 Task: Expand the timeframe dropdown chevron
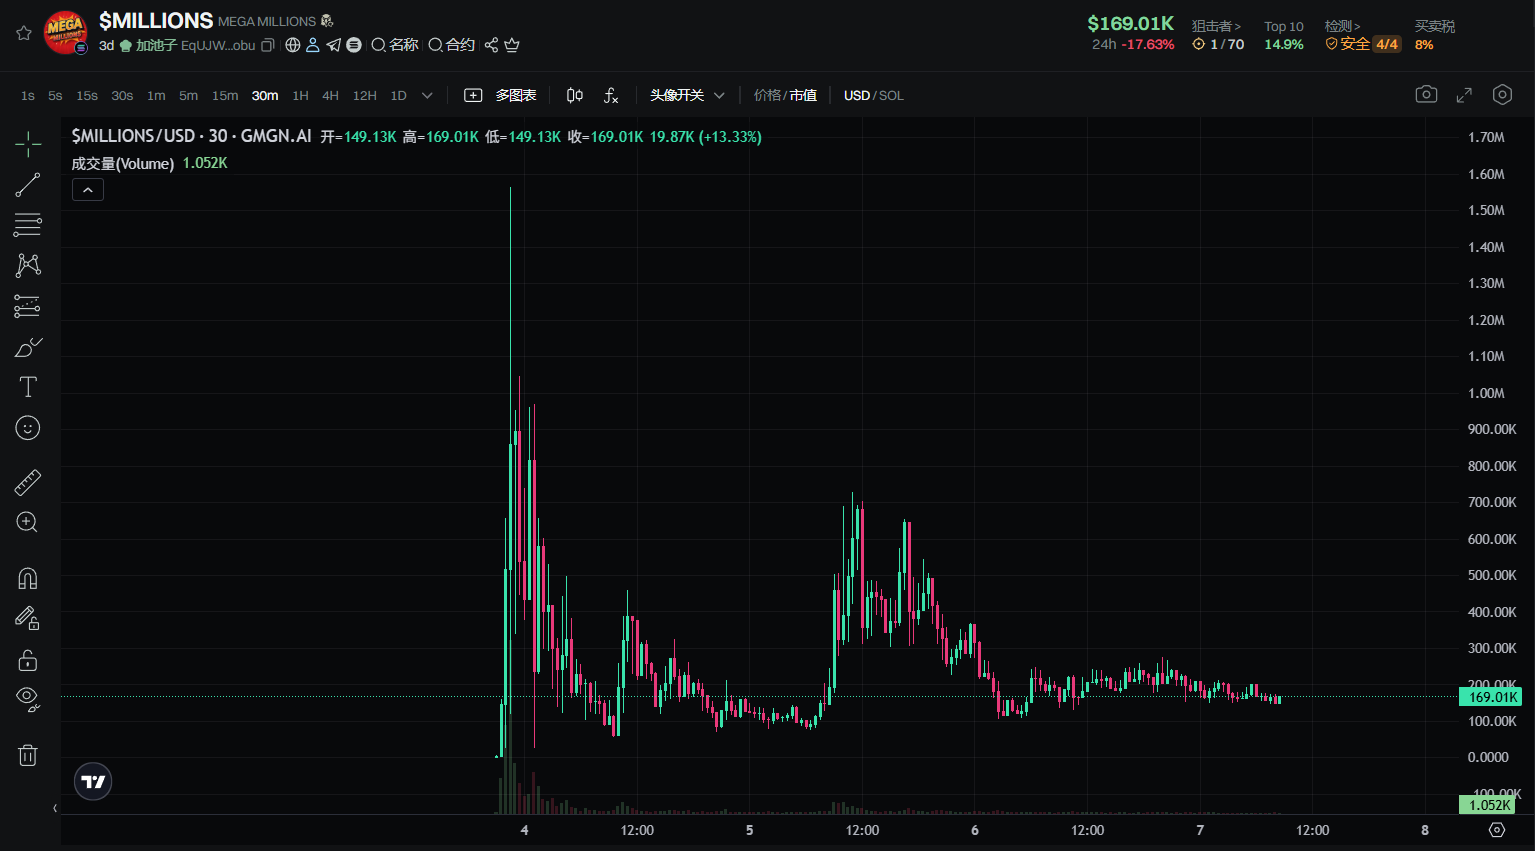click(x=427, y=96)
